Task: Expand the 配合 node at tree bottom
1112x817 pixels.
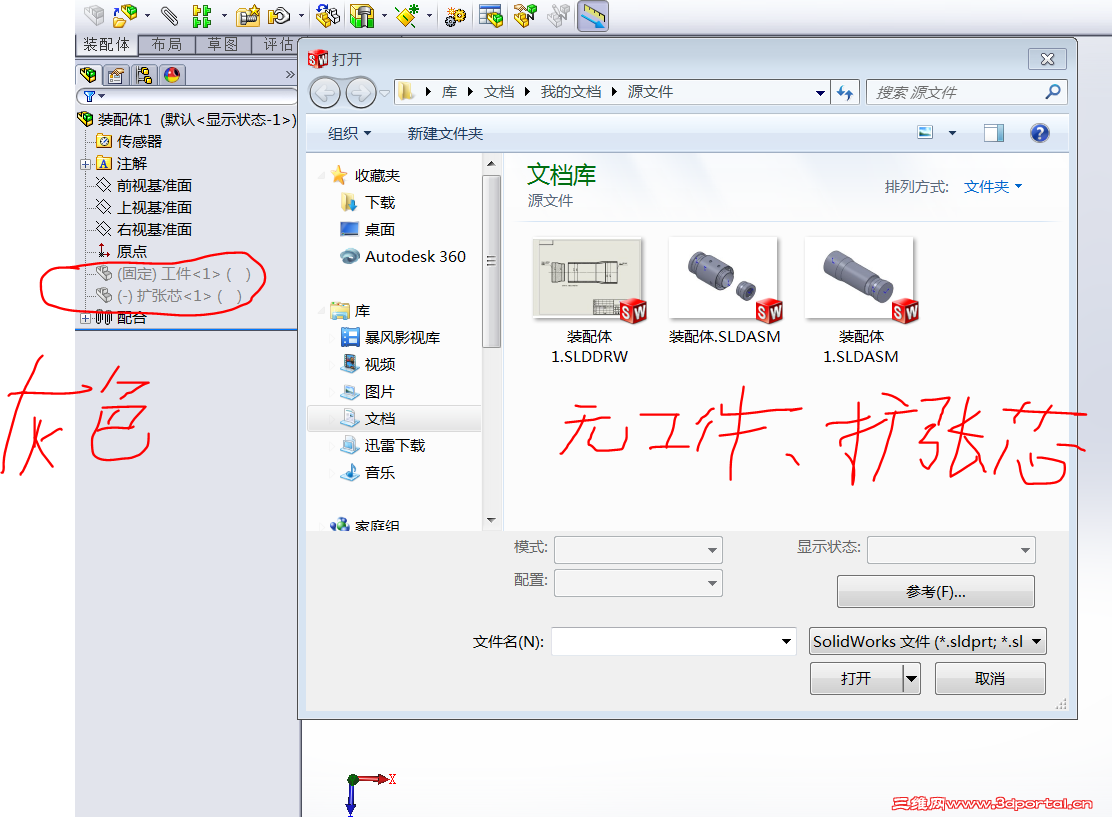Action: (x=85, y=320)
